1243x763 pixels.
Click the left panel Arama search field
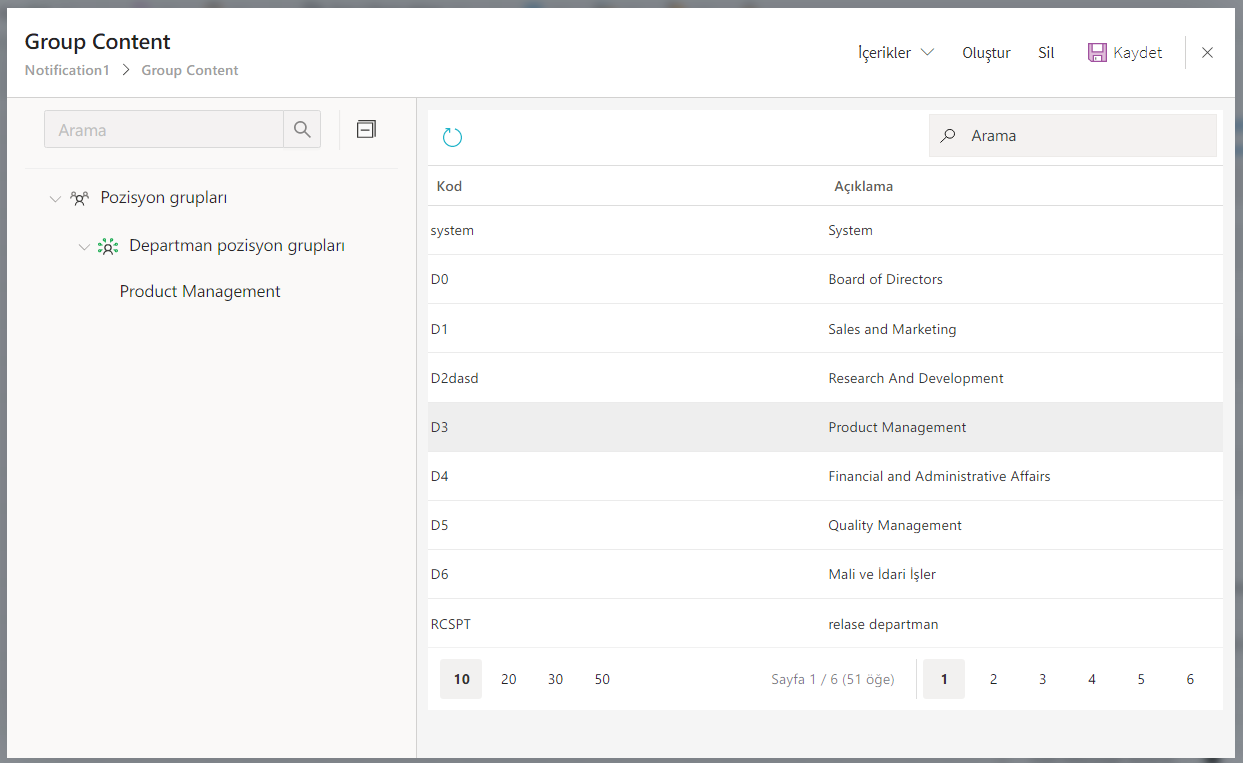point(164,130)
